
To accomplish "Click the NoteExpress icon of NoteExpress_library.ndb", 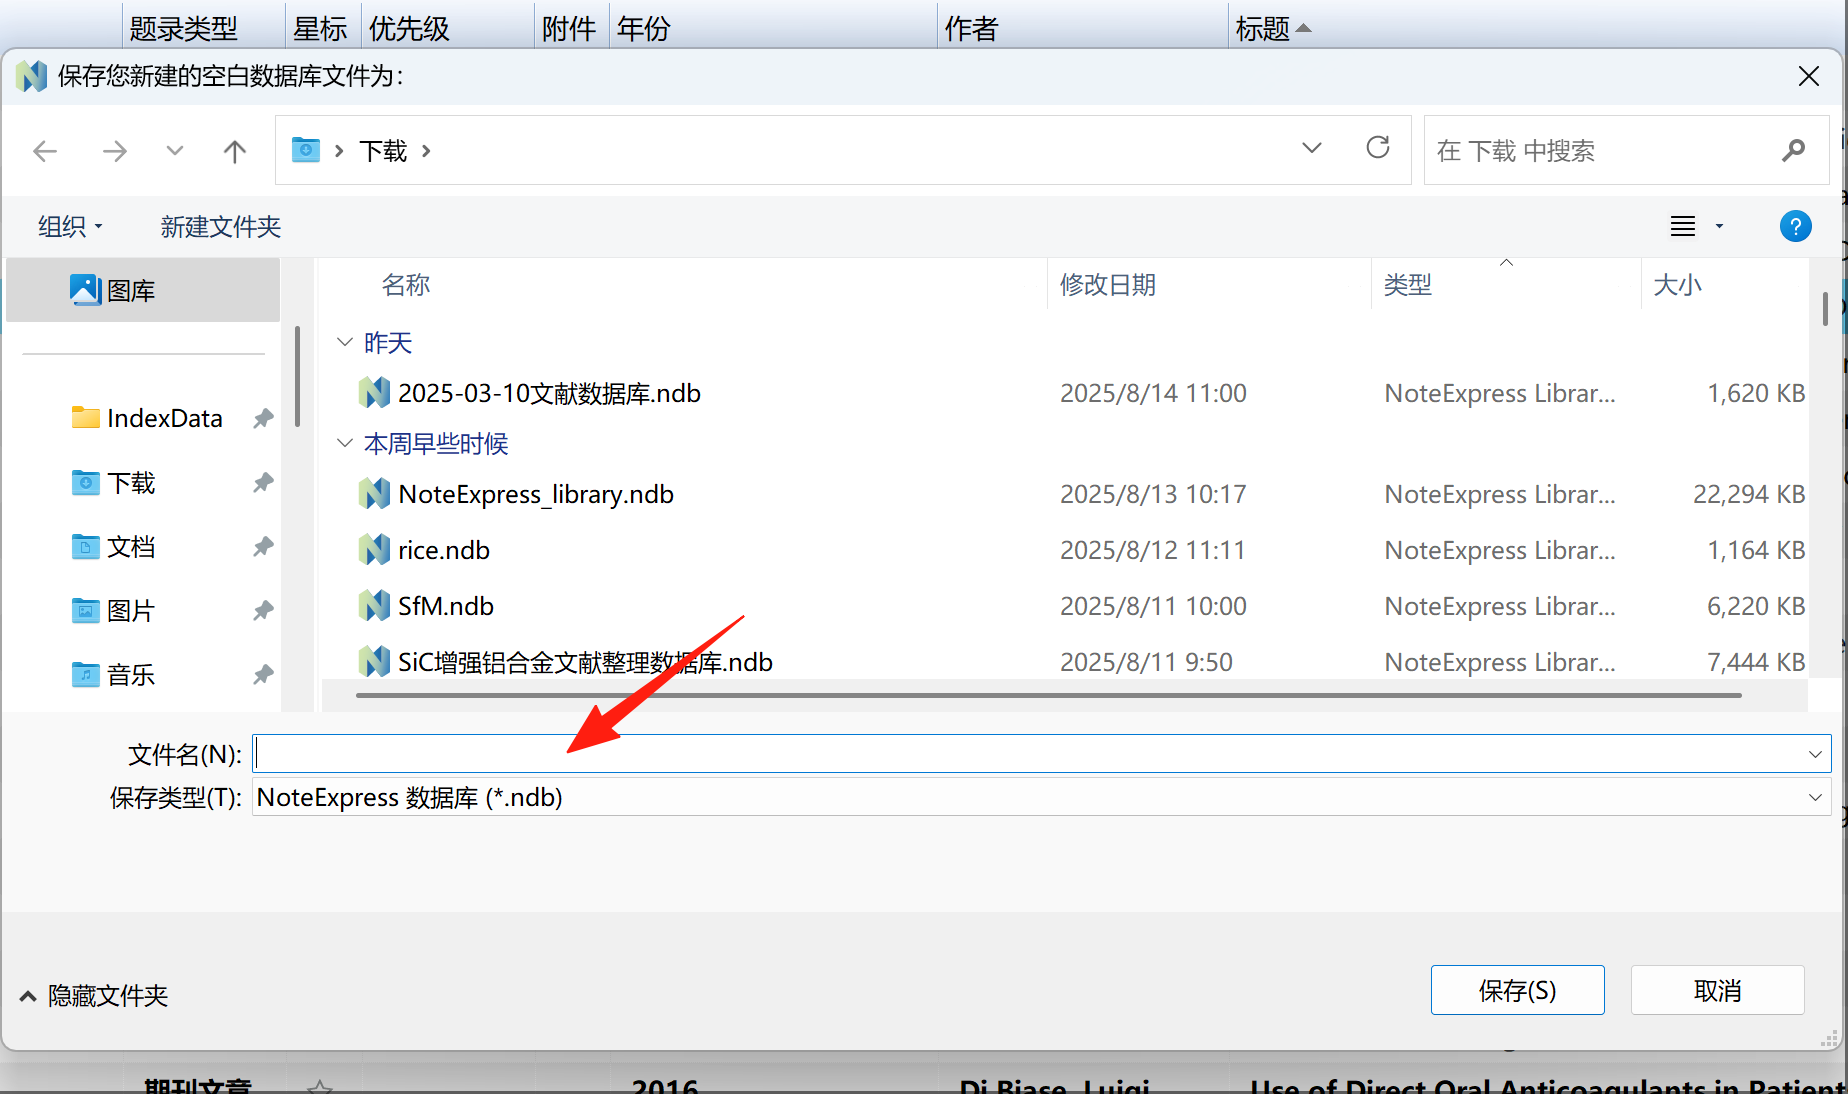I will (x=375, y=493).
